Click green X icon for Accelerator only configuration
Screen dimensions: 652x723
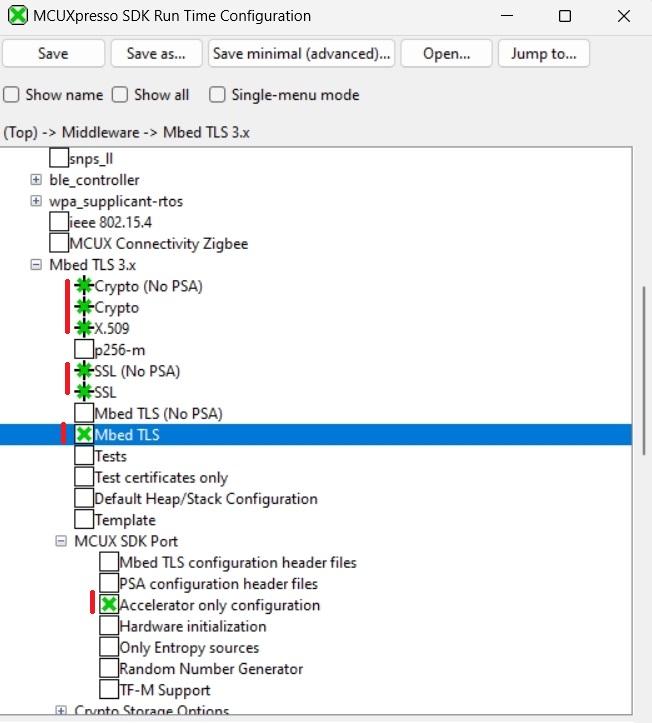(109, 605)
